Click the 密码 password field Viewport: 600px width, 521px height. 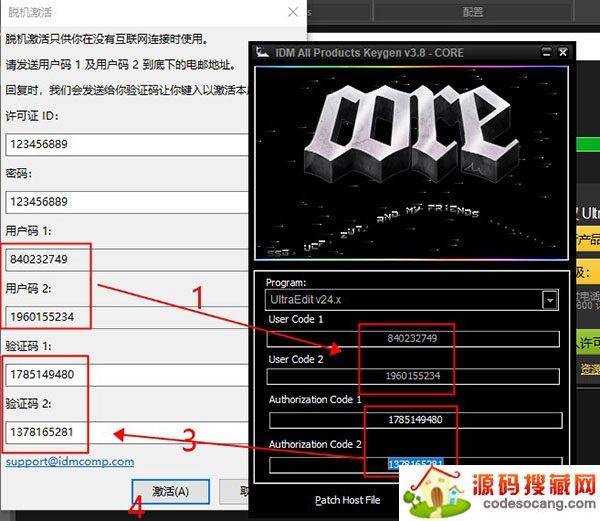coord(127,202)
